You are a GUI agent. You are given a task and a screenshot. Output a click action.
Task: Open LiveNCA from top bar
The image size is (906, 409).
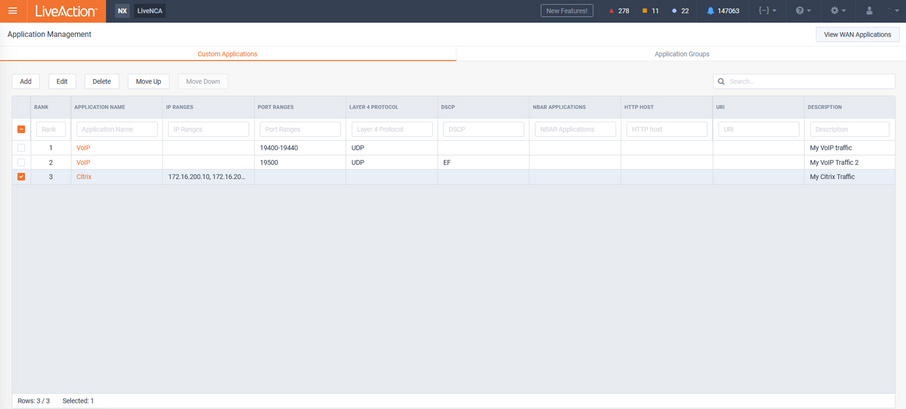[150, 10]
